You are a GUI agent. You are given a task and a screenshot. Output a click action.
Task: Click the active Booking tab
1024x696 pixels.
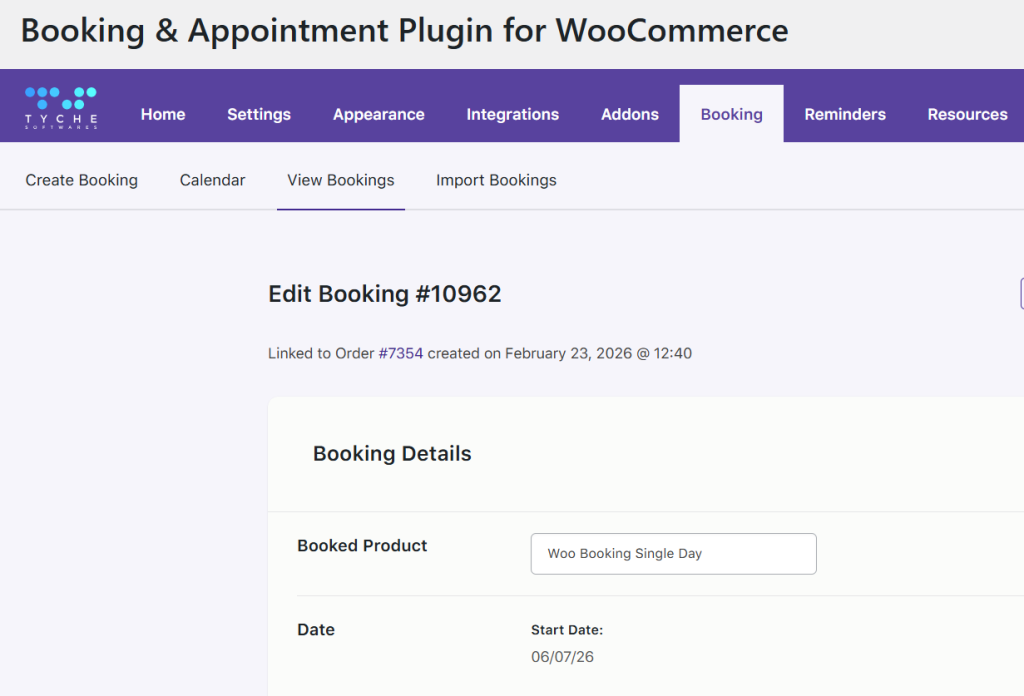tap(732, 114)
